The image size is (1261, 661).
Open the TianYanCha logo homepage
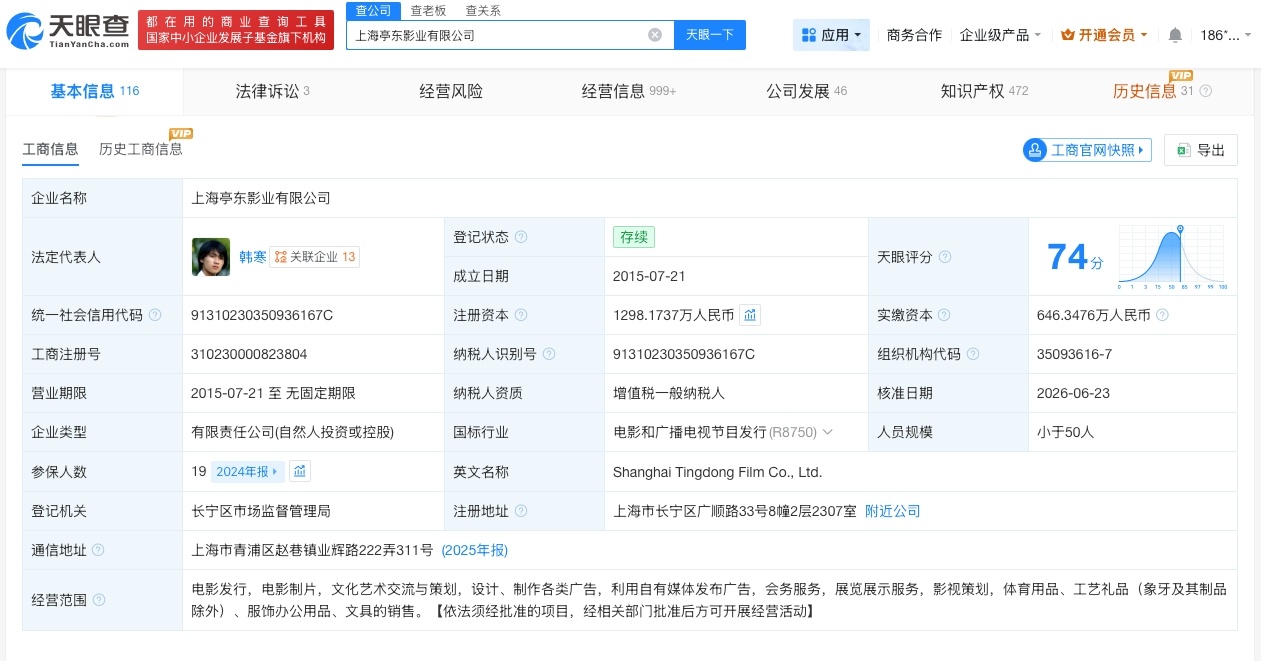[x=67, y=31]
